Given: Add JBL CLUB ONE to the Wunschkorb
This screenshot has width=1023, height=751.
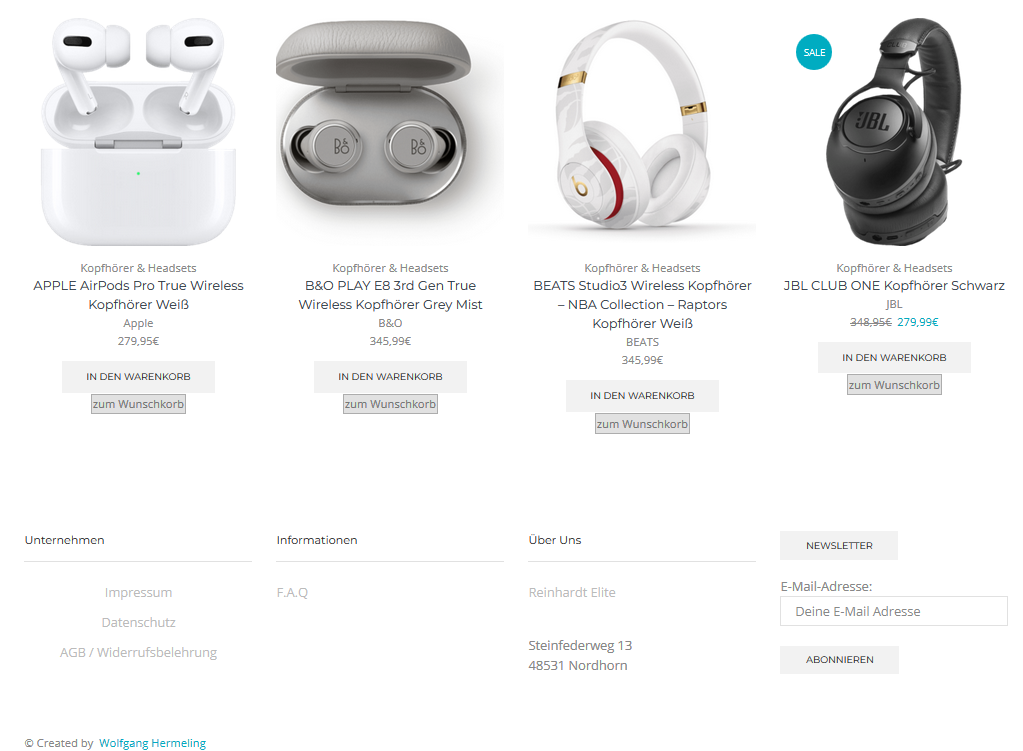Looking at the screenshot, I should 894,385.
